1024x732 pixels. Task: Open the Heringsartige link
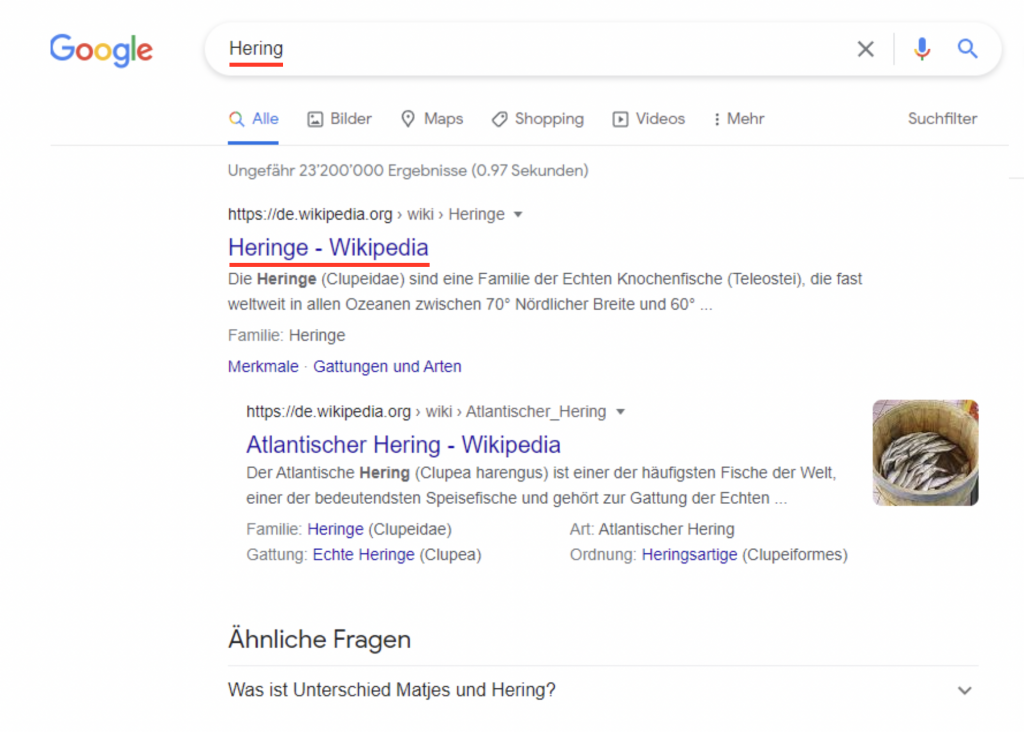pos(690,554)
